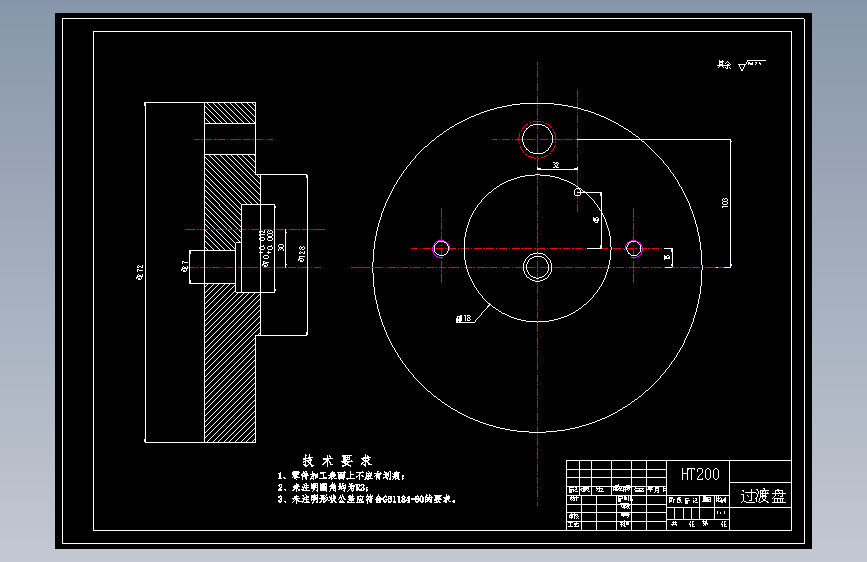Select the 过渡盘 part name in title block
The image size is (867, 562).
click(763, 496)
